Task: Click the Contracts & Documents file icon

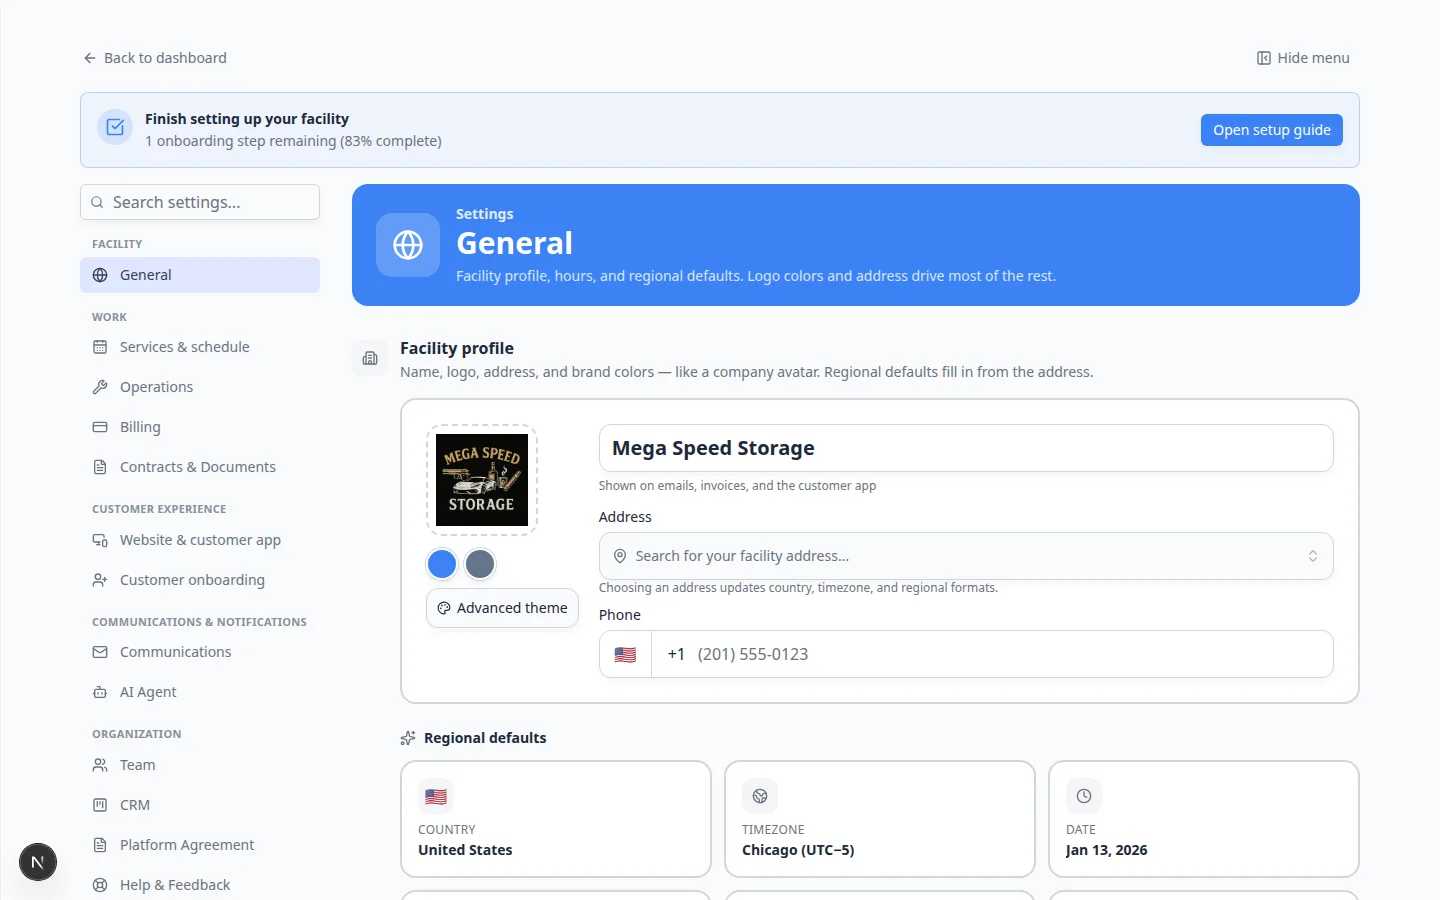Action: point(100,467)
